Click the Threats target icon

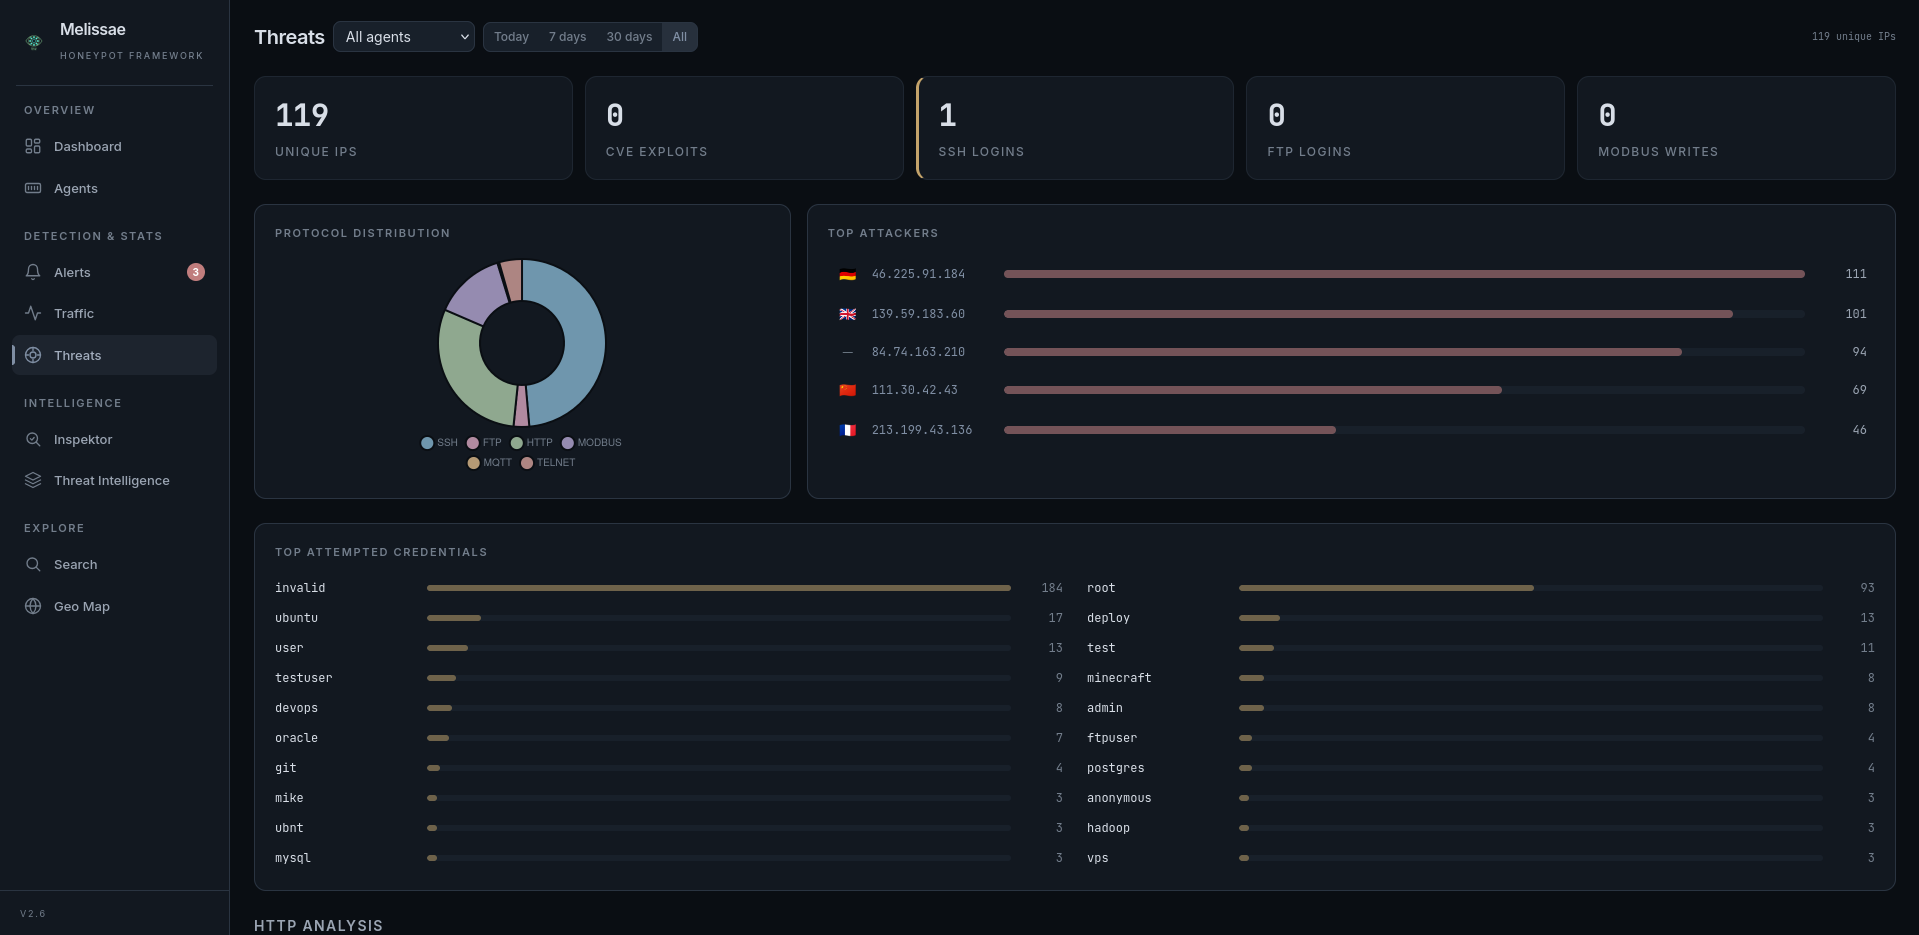(33, 355)
